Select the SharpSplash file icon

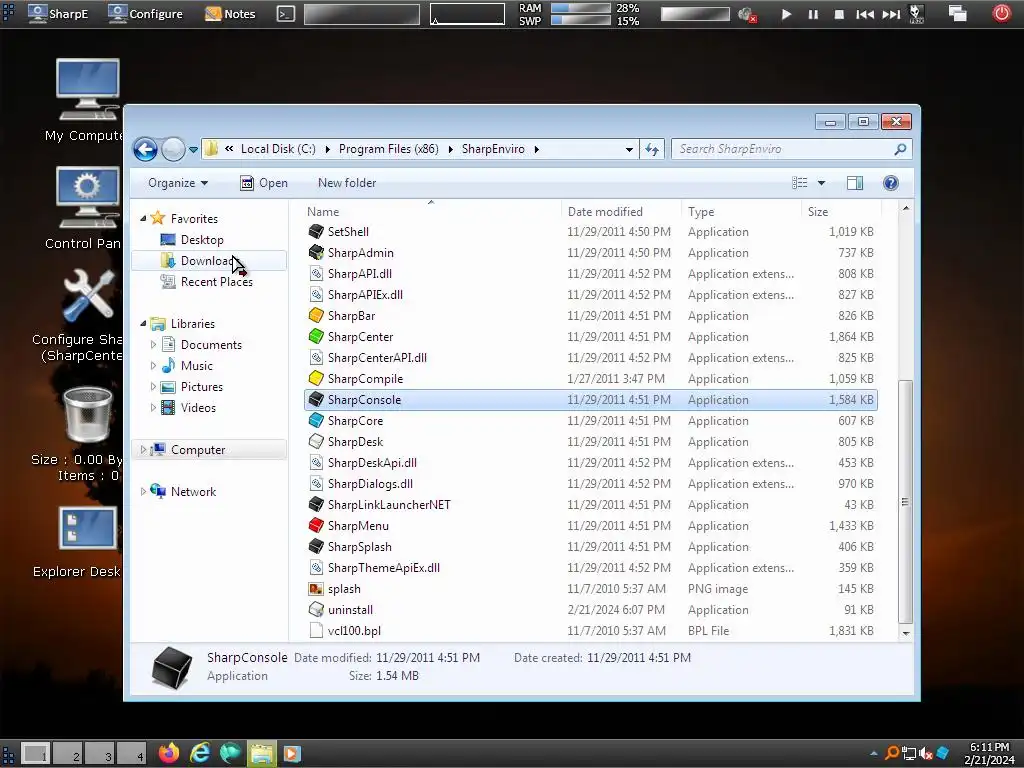(316, 547)
